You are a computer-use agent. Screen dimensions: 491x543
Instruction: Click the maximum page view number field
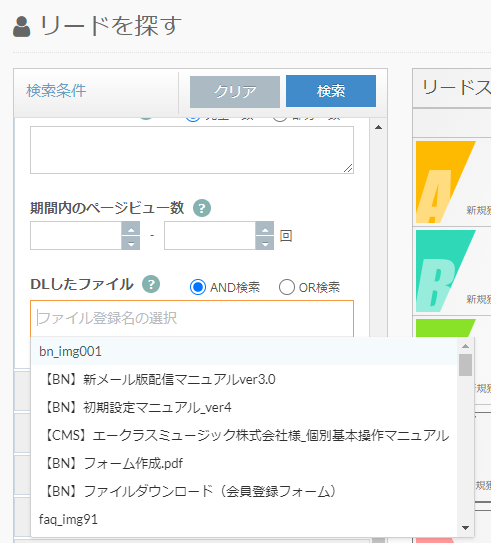click(x=210, y=235)
